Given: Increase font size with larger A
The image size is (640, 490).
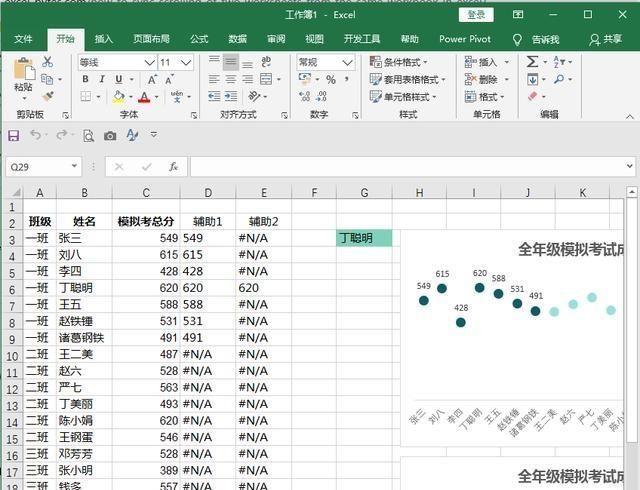Looking at the screenshot, I should point(152,80).
